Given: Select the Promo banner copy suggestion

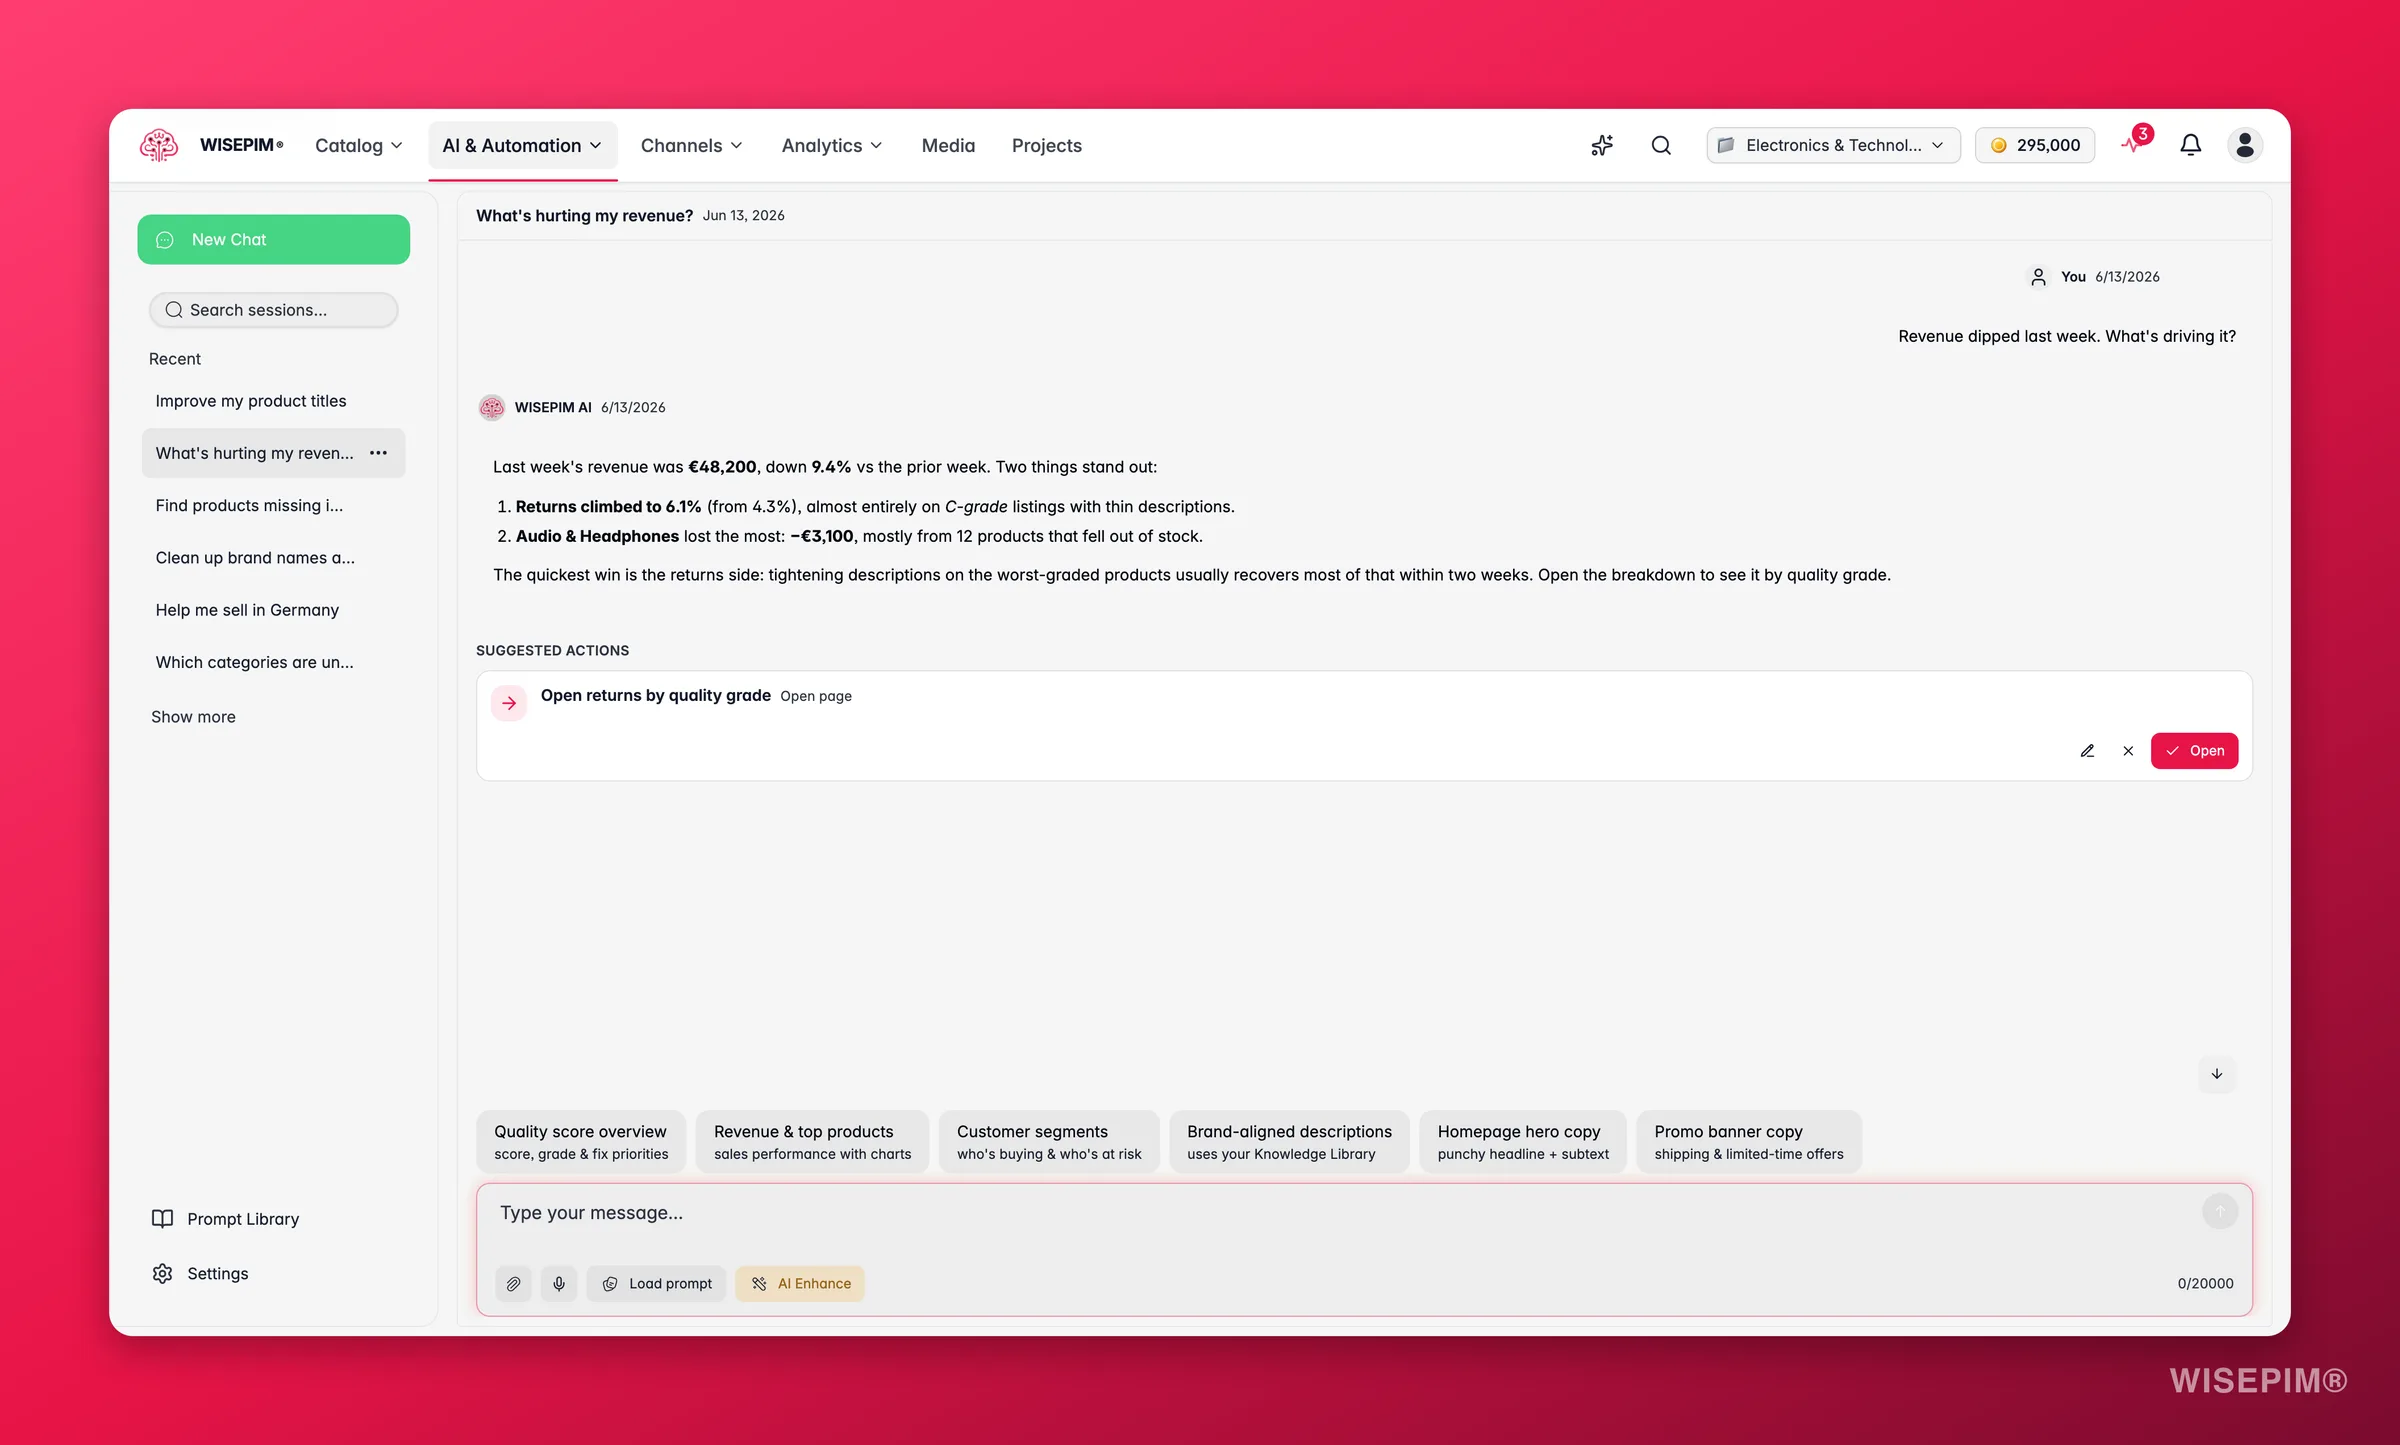Looking at the screenshot, I should tap(1748, 1141).
